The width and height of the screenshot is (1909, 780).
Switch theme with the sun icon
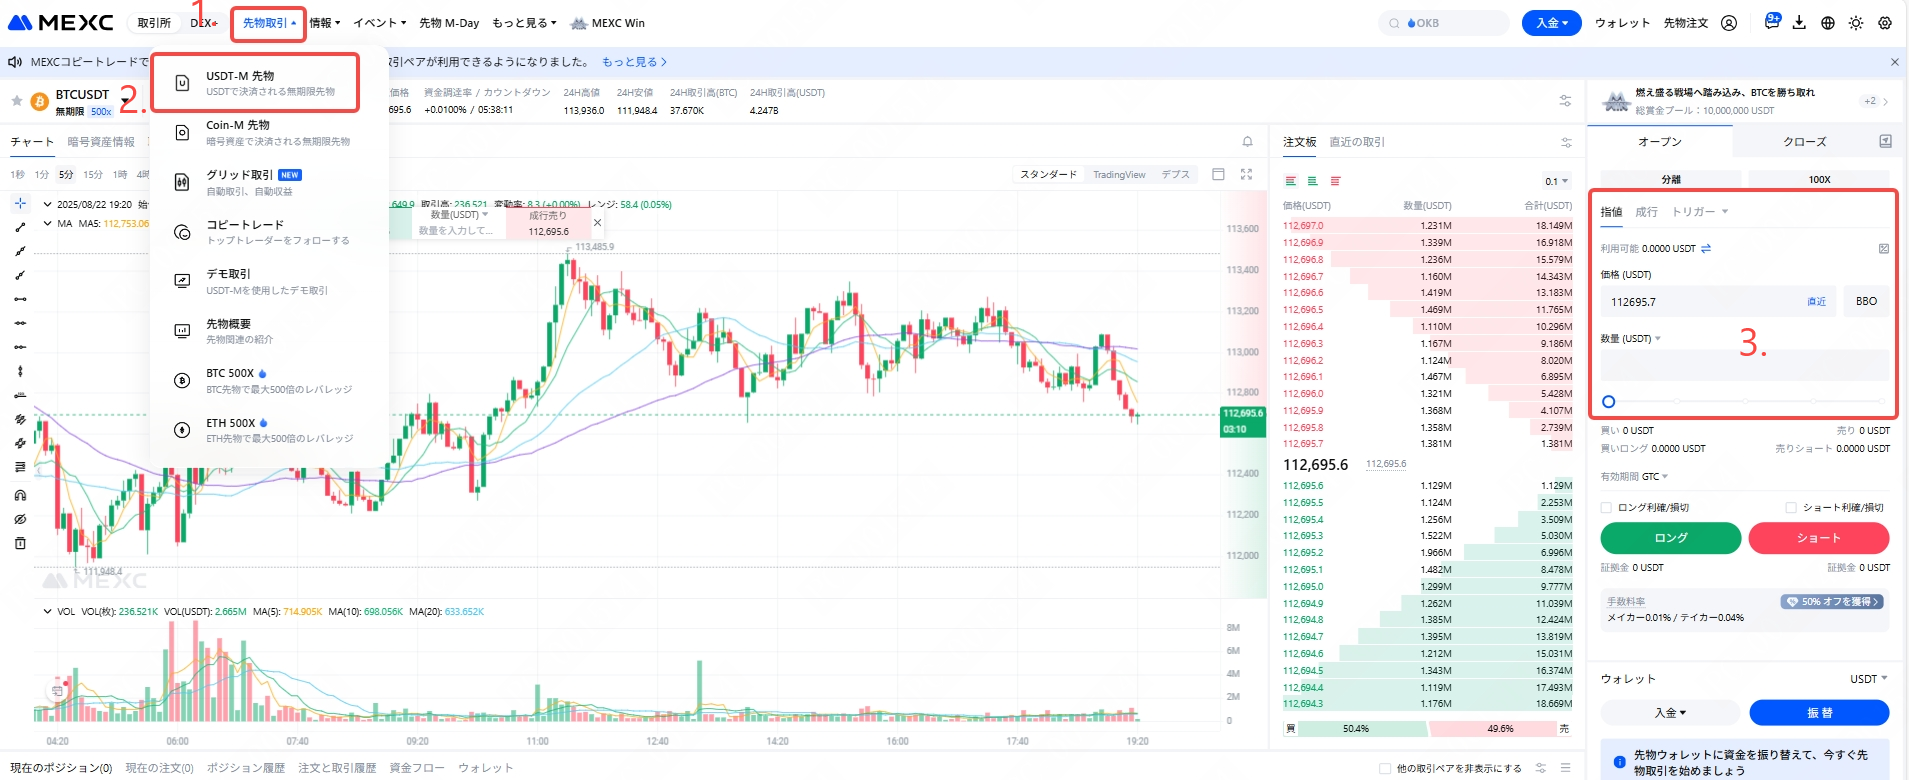[x=1856, y=23]
